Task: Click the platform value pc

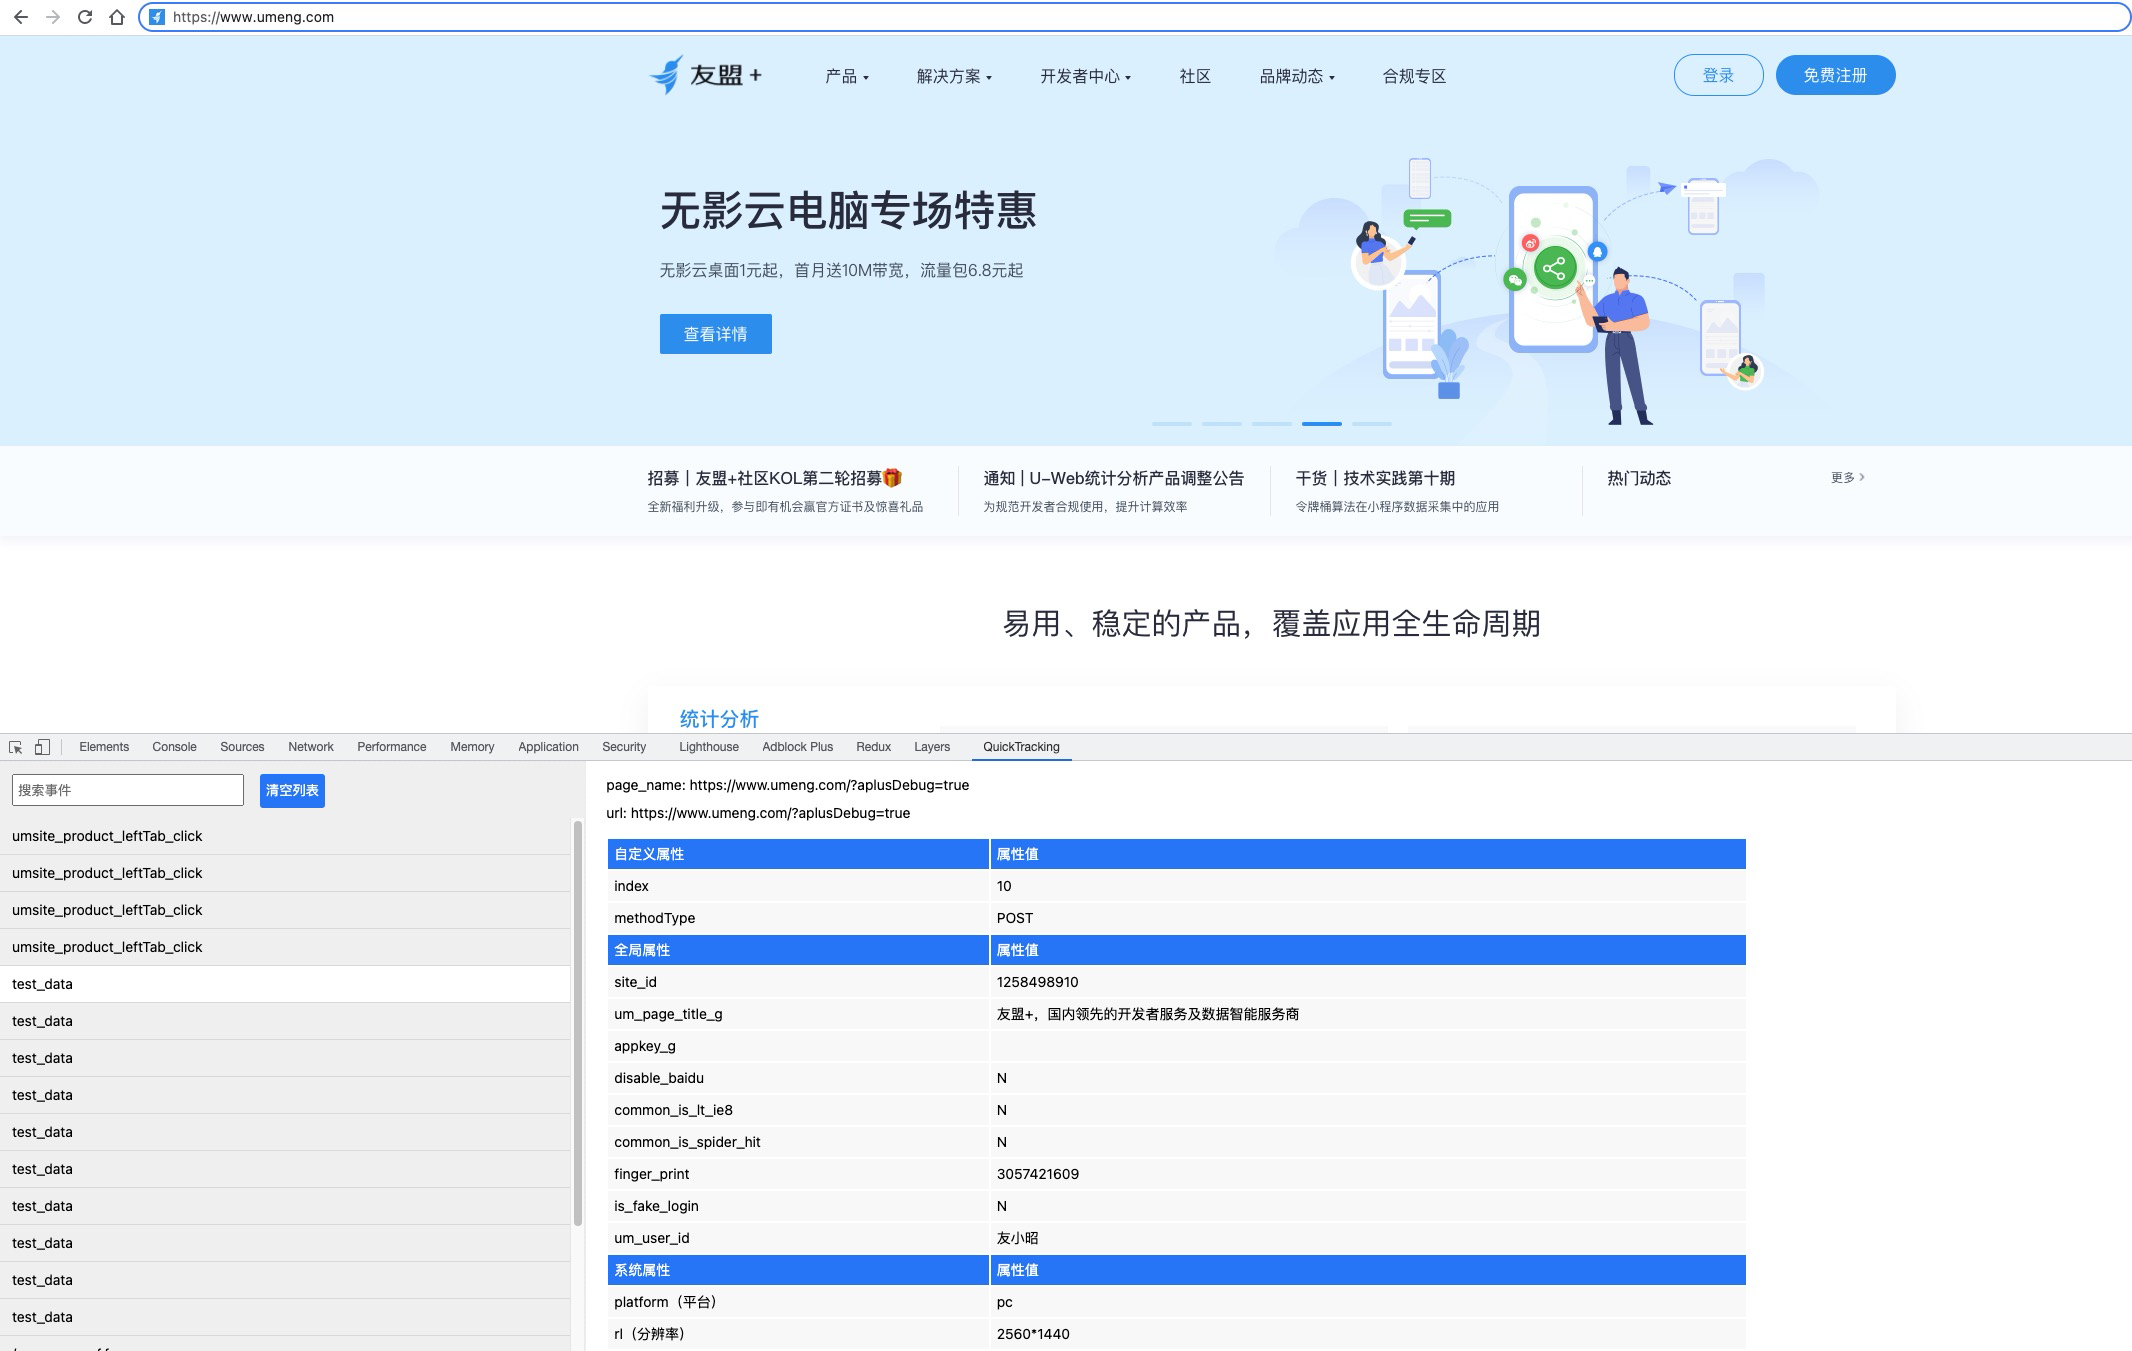Action: click(1005, 1302)
